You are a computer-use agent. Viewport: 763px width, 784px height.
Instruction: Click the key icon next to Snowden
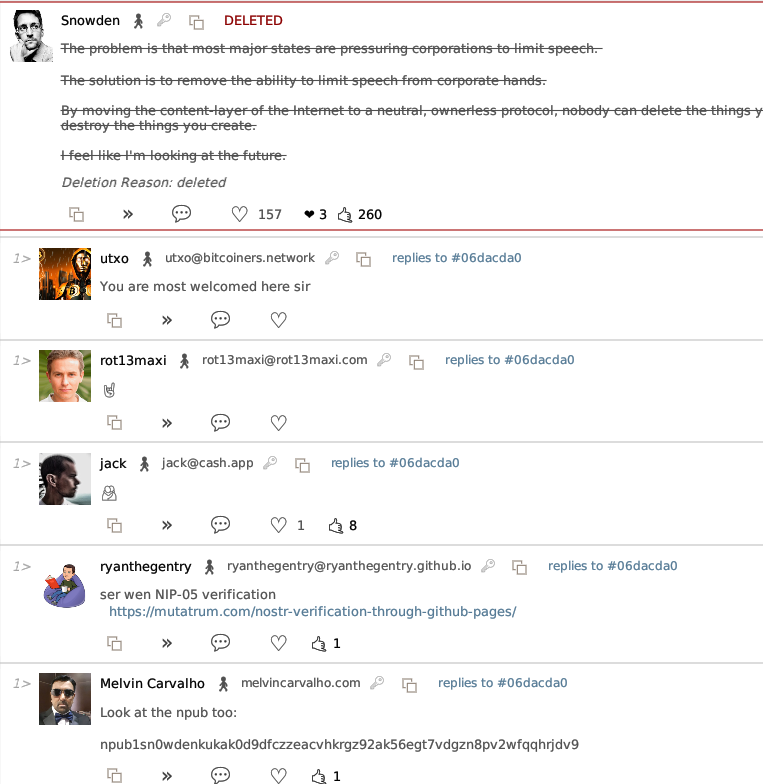tap(164, 20)
